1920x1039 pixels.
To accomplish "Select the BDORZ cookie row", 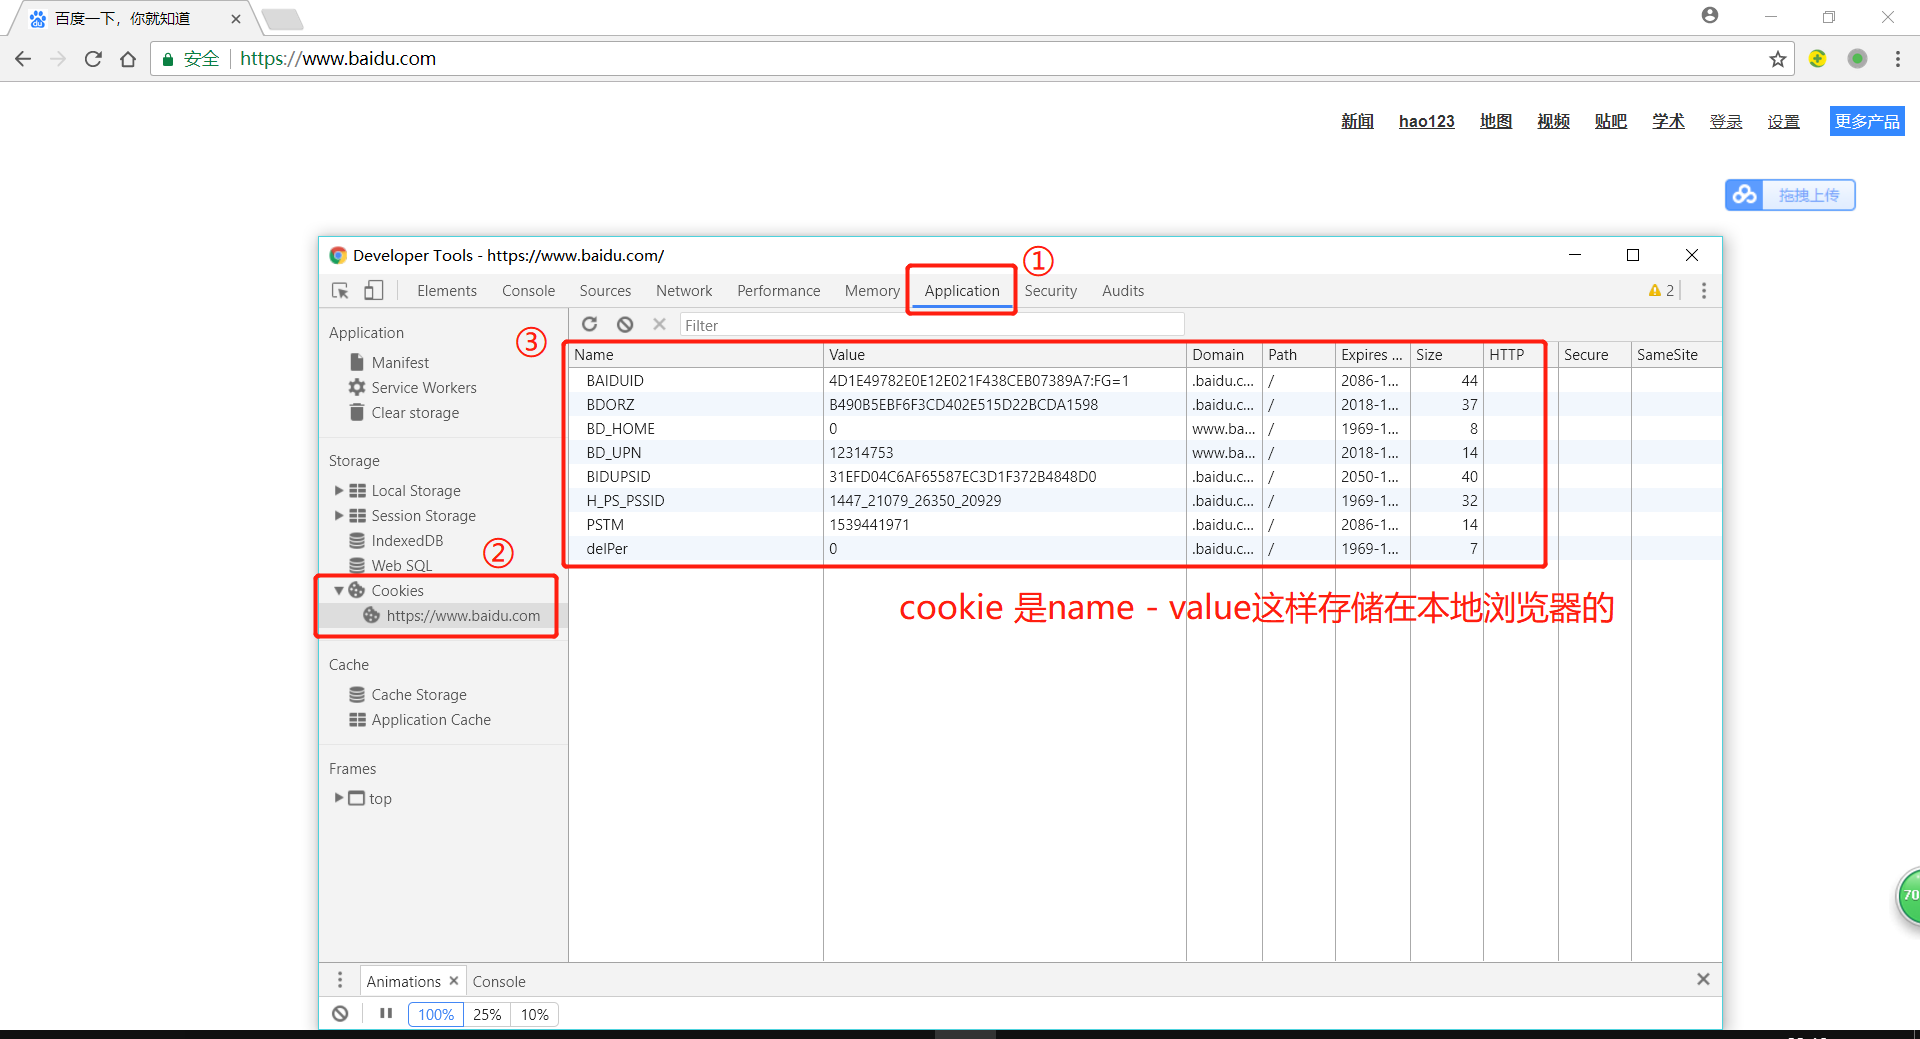I will (x=1145, y=404).
